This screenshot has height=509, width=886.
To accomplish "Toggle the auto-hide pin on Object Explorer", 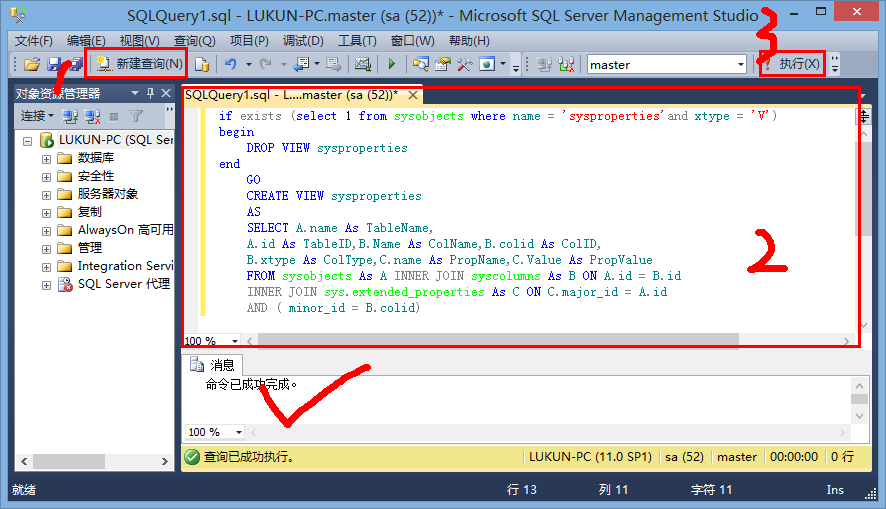I will tap(150, 93).
